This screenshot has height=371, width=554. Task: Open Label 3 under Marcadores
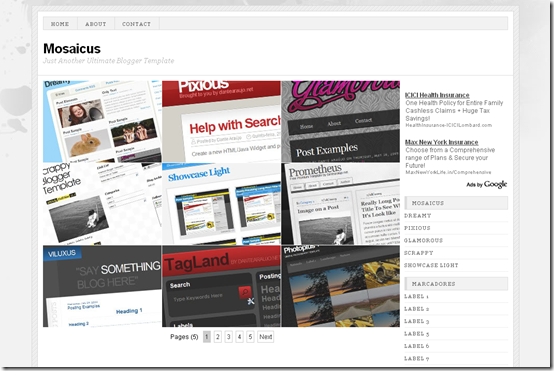[x=417, y=321]
